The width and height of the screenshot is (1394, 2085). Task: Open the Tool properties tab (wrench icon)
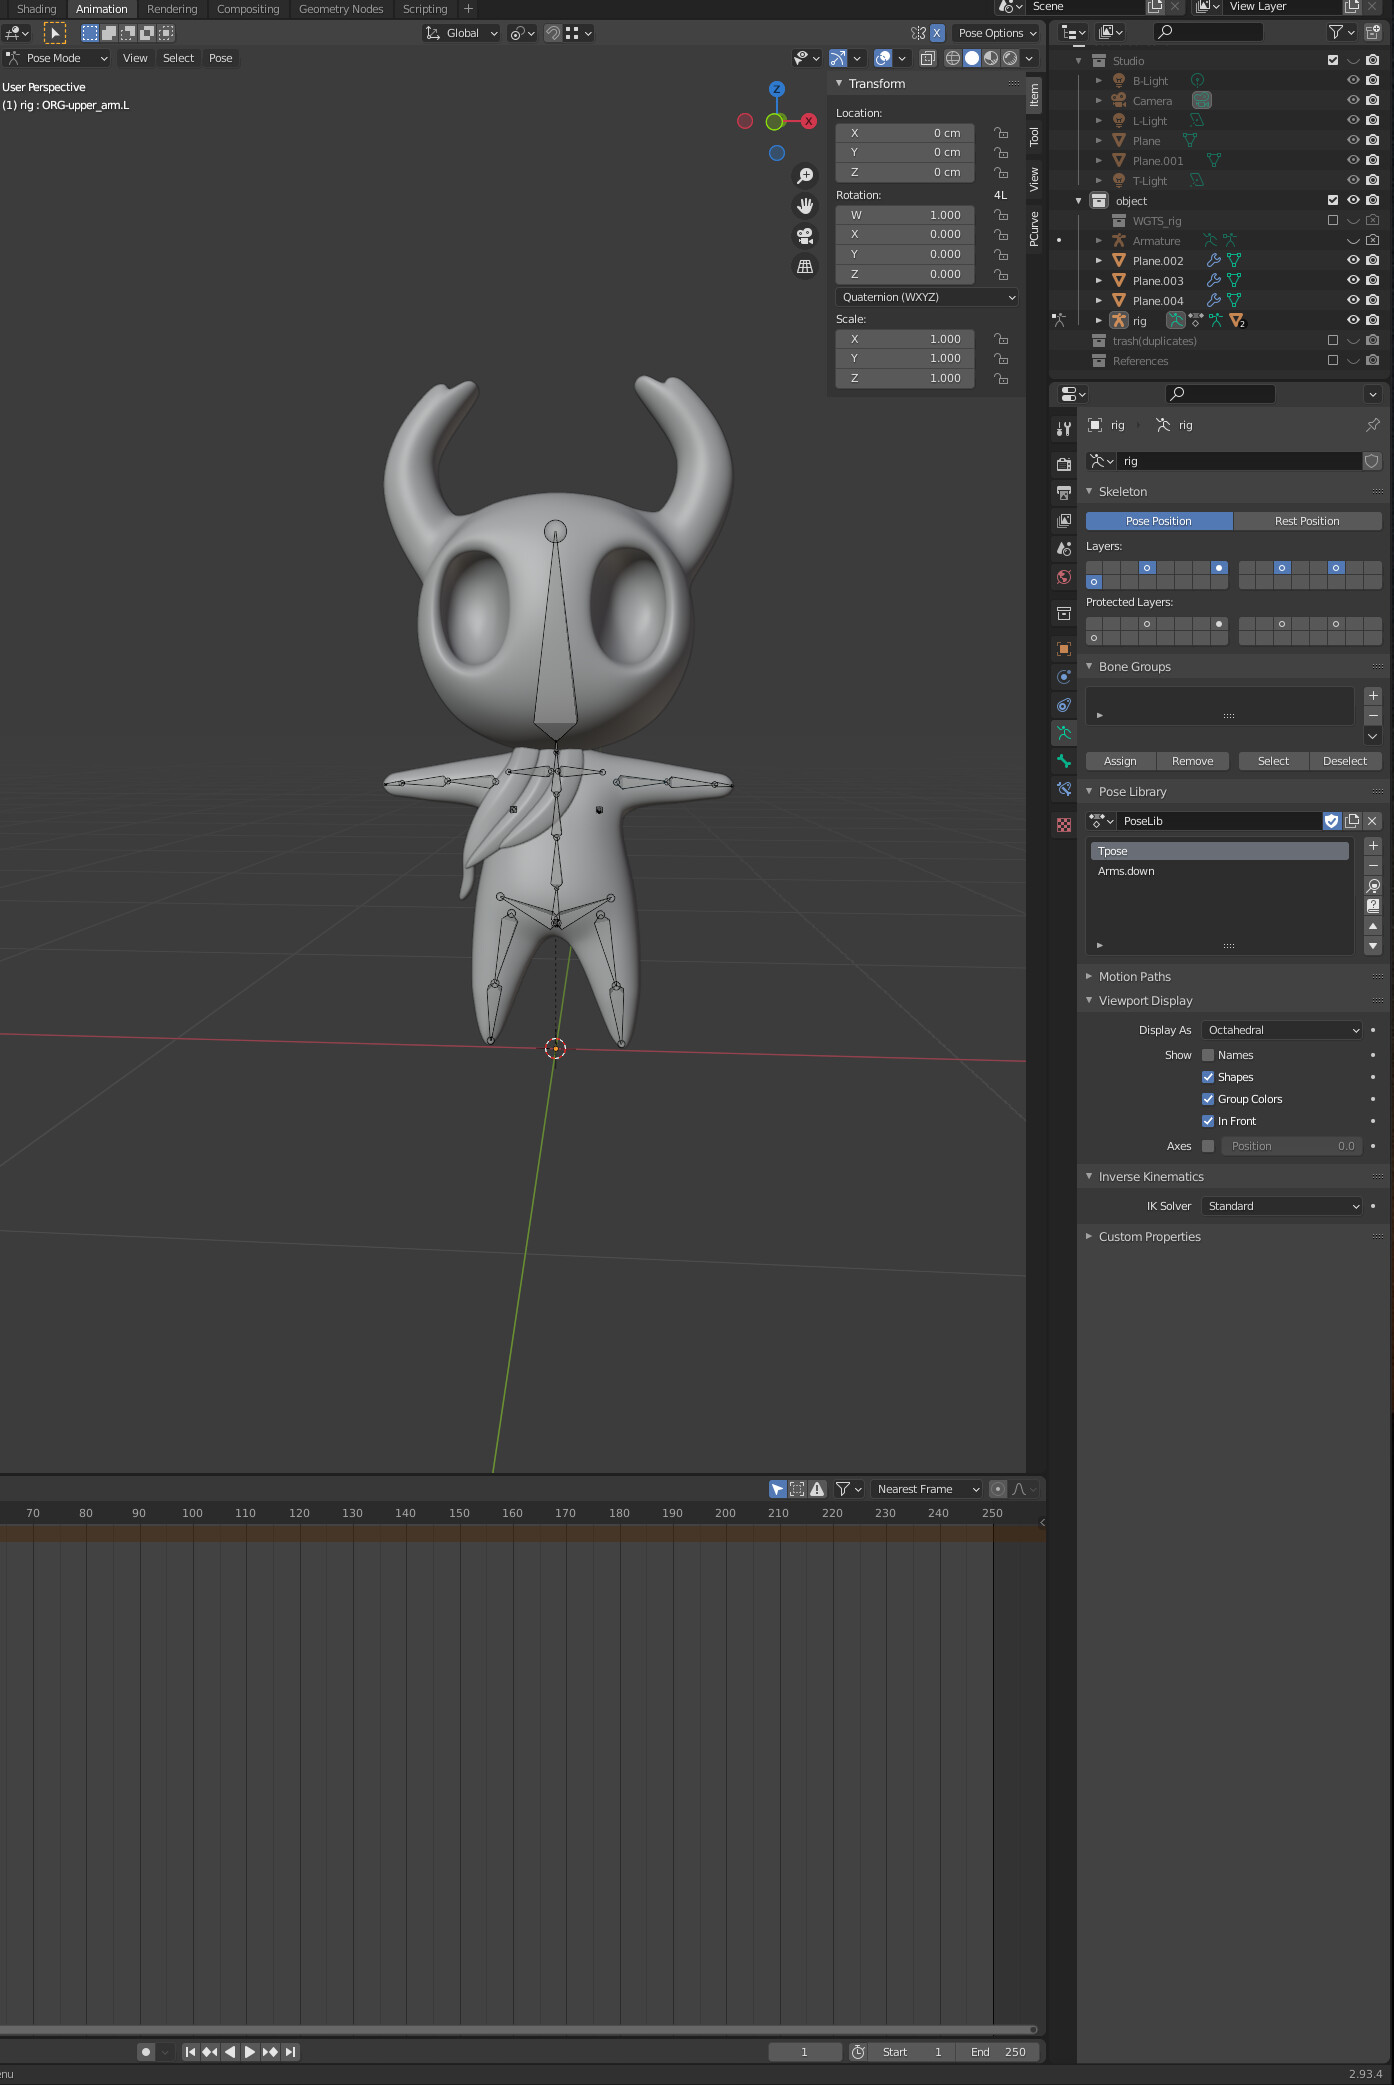1064,429
